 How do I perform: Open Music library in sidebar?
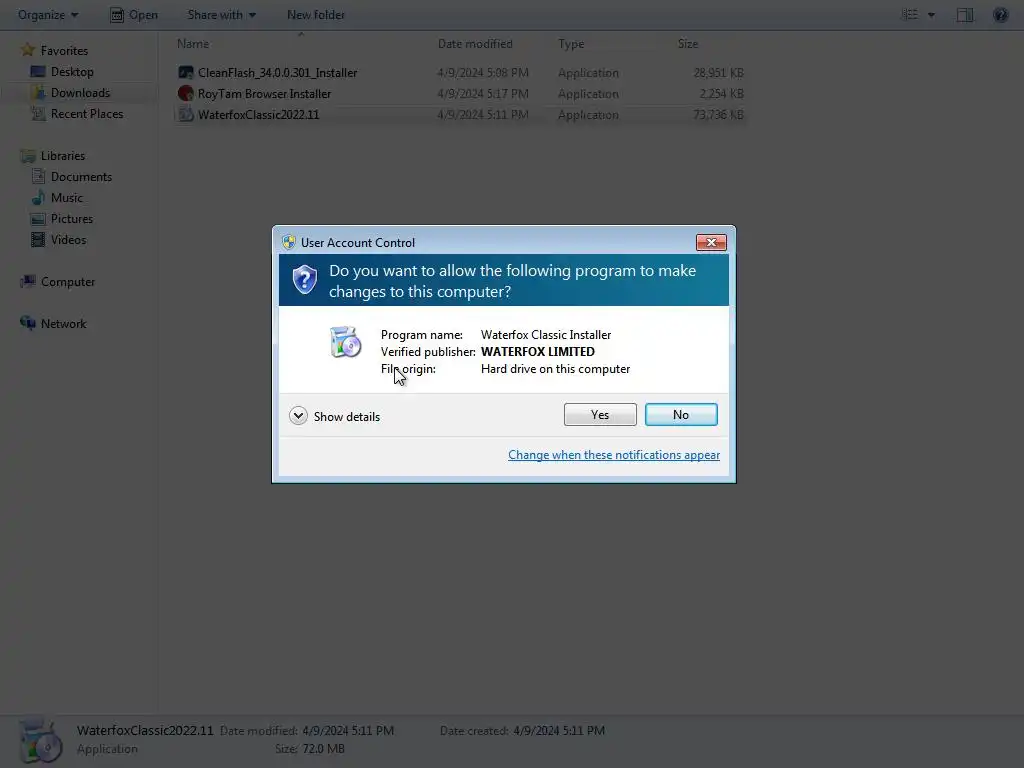pos(67,197)
